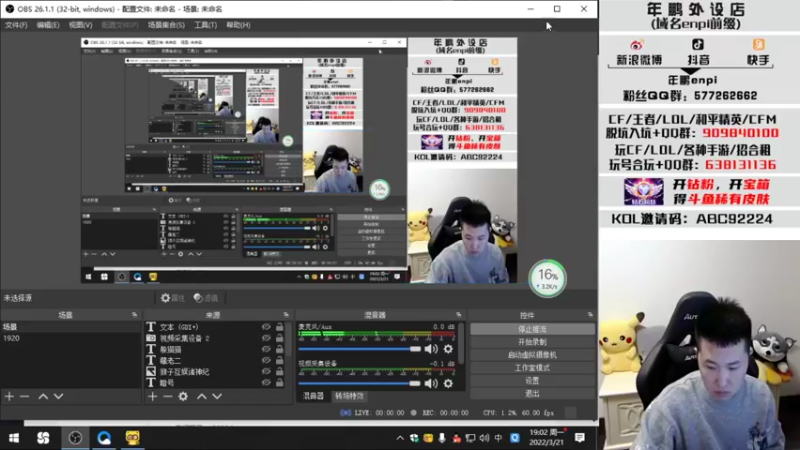Click the 属性 properties button
The image size is (800, 450).
click(172, 298)
